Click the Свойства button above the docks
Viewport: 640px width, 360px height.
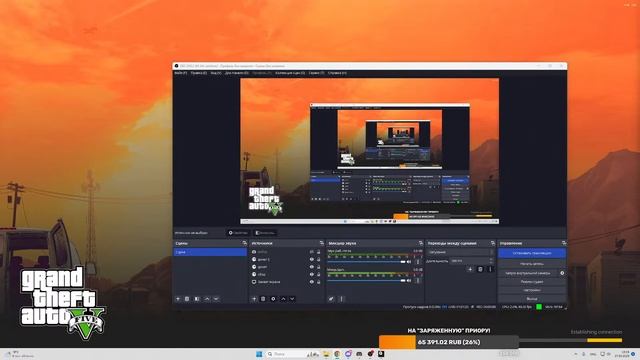(238, 233)
